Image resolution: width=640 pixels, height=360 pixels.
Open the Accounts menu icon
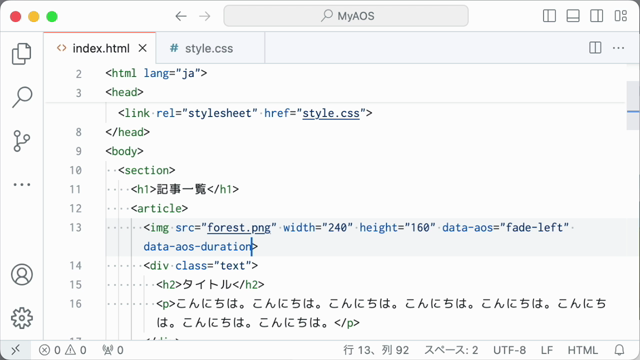point(22,274)
